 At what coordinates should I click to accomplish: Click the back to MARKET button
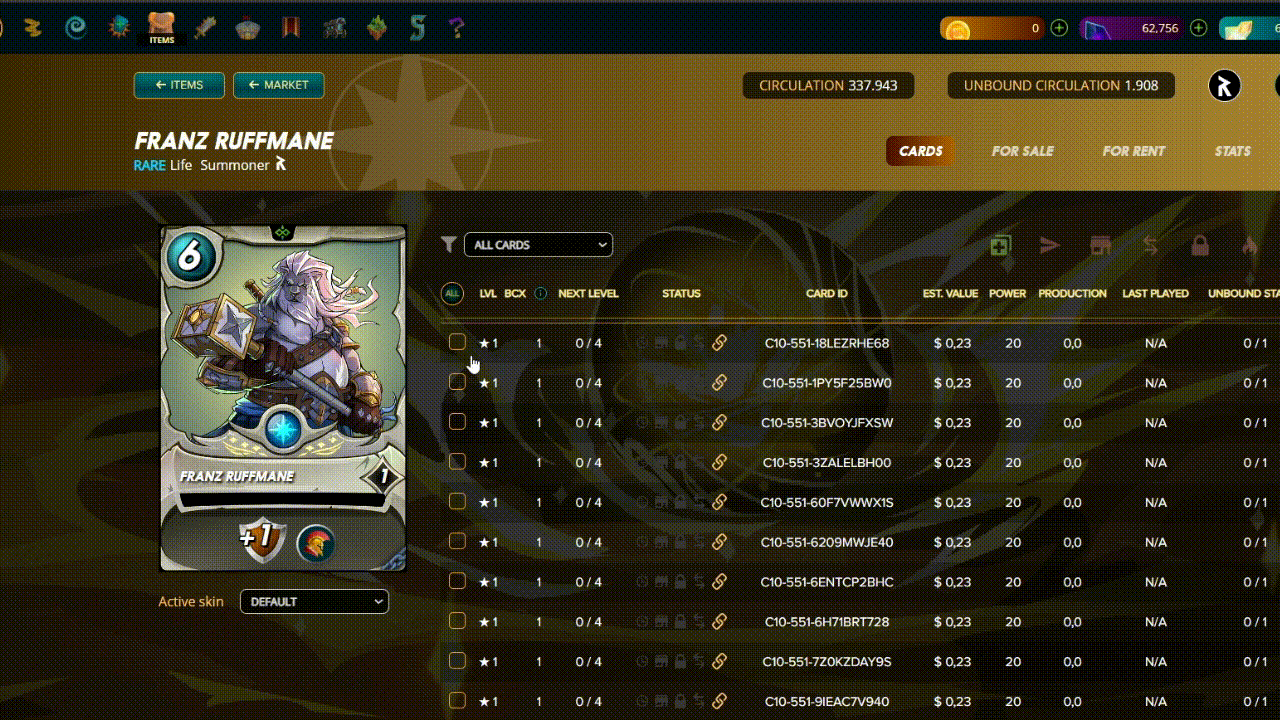click(x=278, y=85)
